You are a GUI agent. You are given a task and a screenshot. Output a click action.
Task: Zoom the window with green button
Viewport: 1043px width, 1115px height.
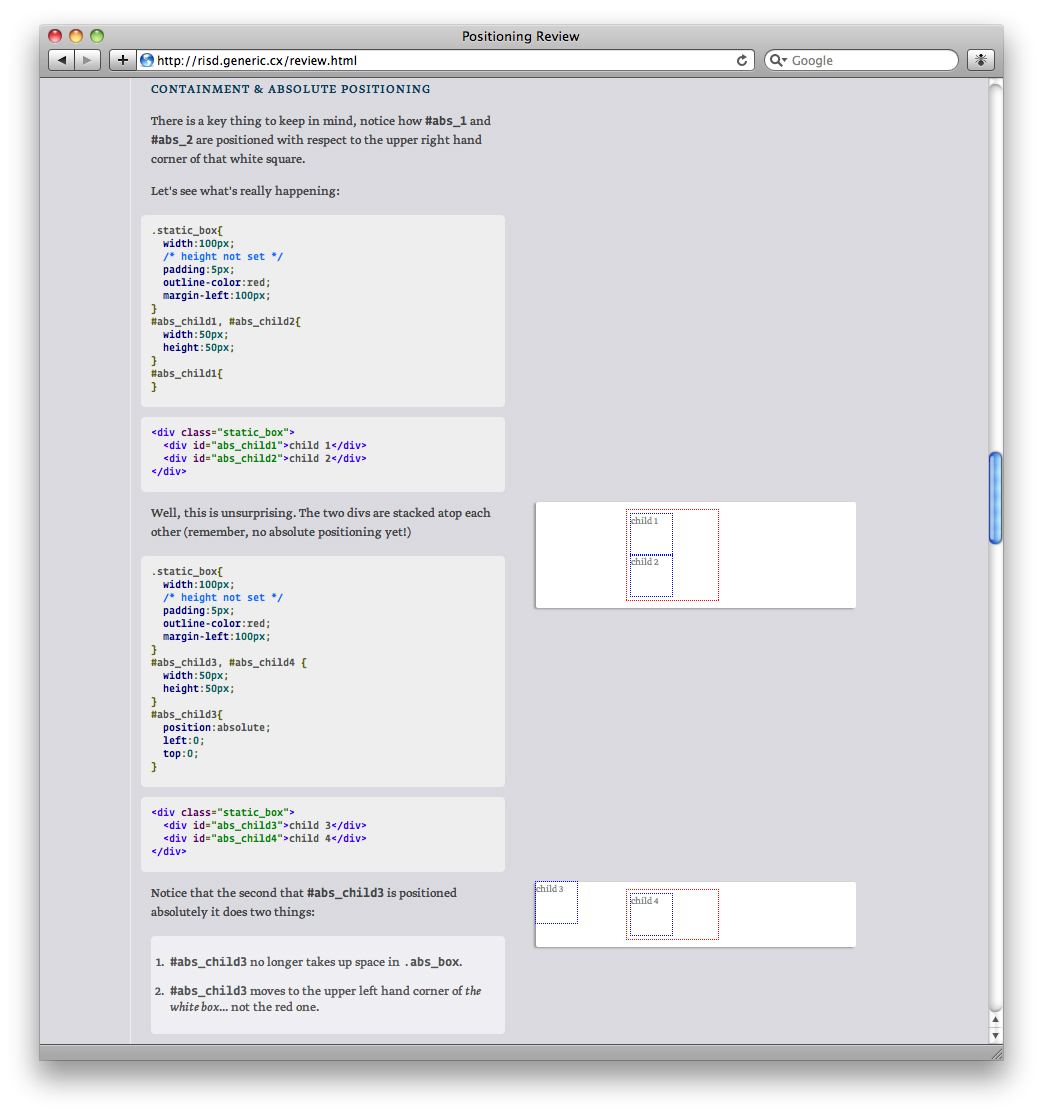pyautogui.click(x=97, y=36)
